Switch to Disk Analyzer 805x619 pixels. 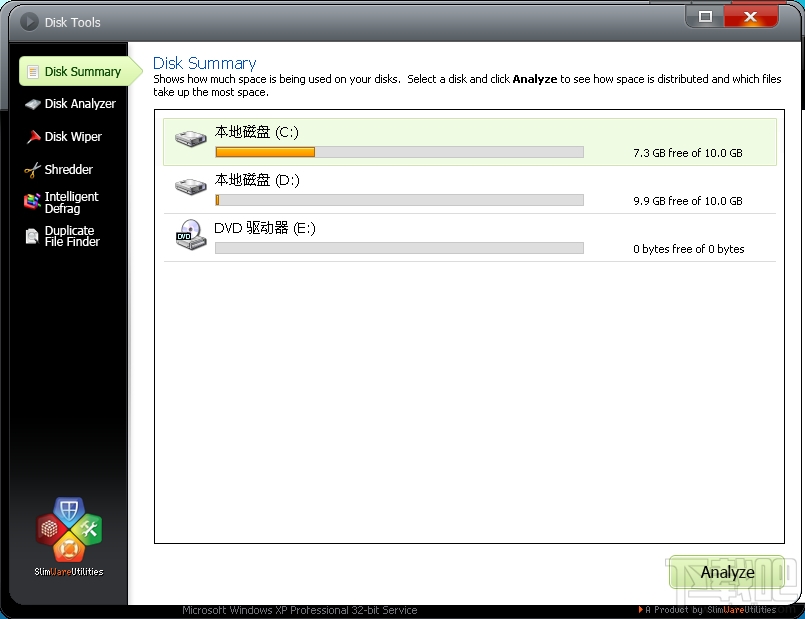(x=70, y=104)
